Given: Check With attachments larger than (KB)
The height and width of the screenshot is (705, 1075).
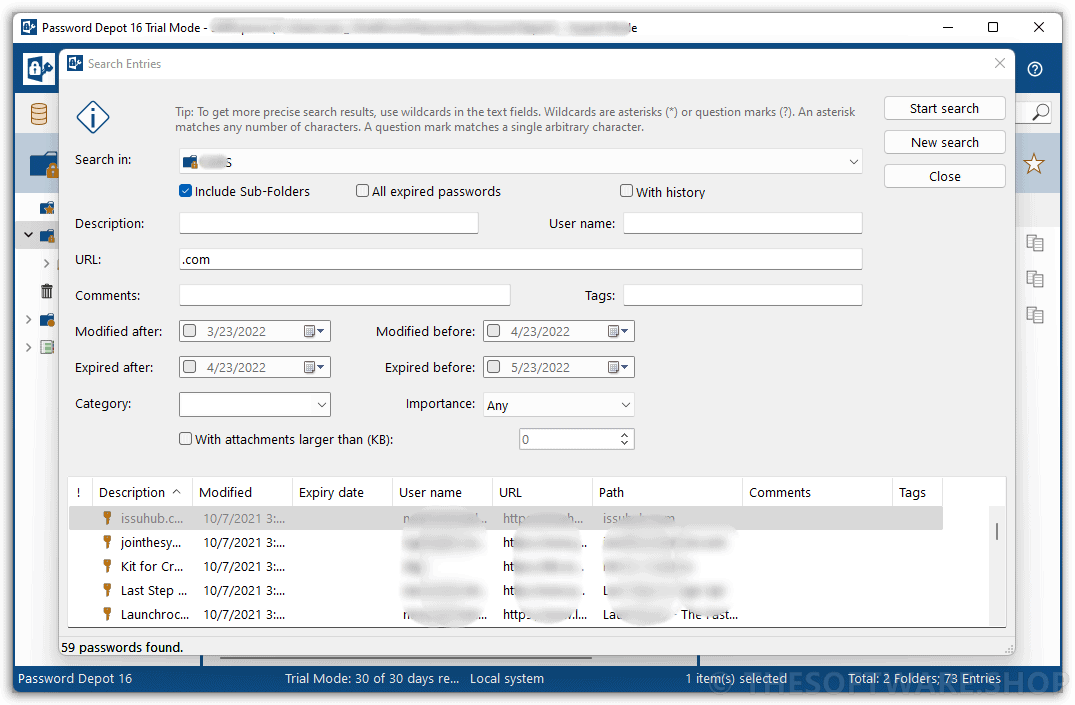Looking at the screenshot, I should (185, 438).
